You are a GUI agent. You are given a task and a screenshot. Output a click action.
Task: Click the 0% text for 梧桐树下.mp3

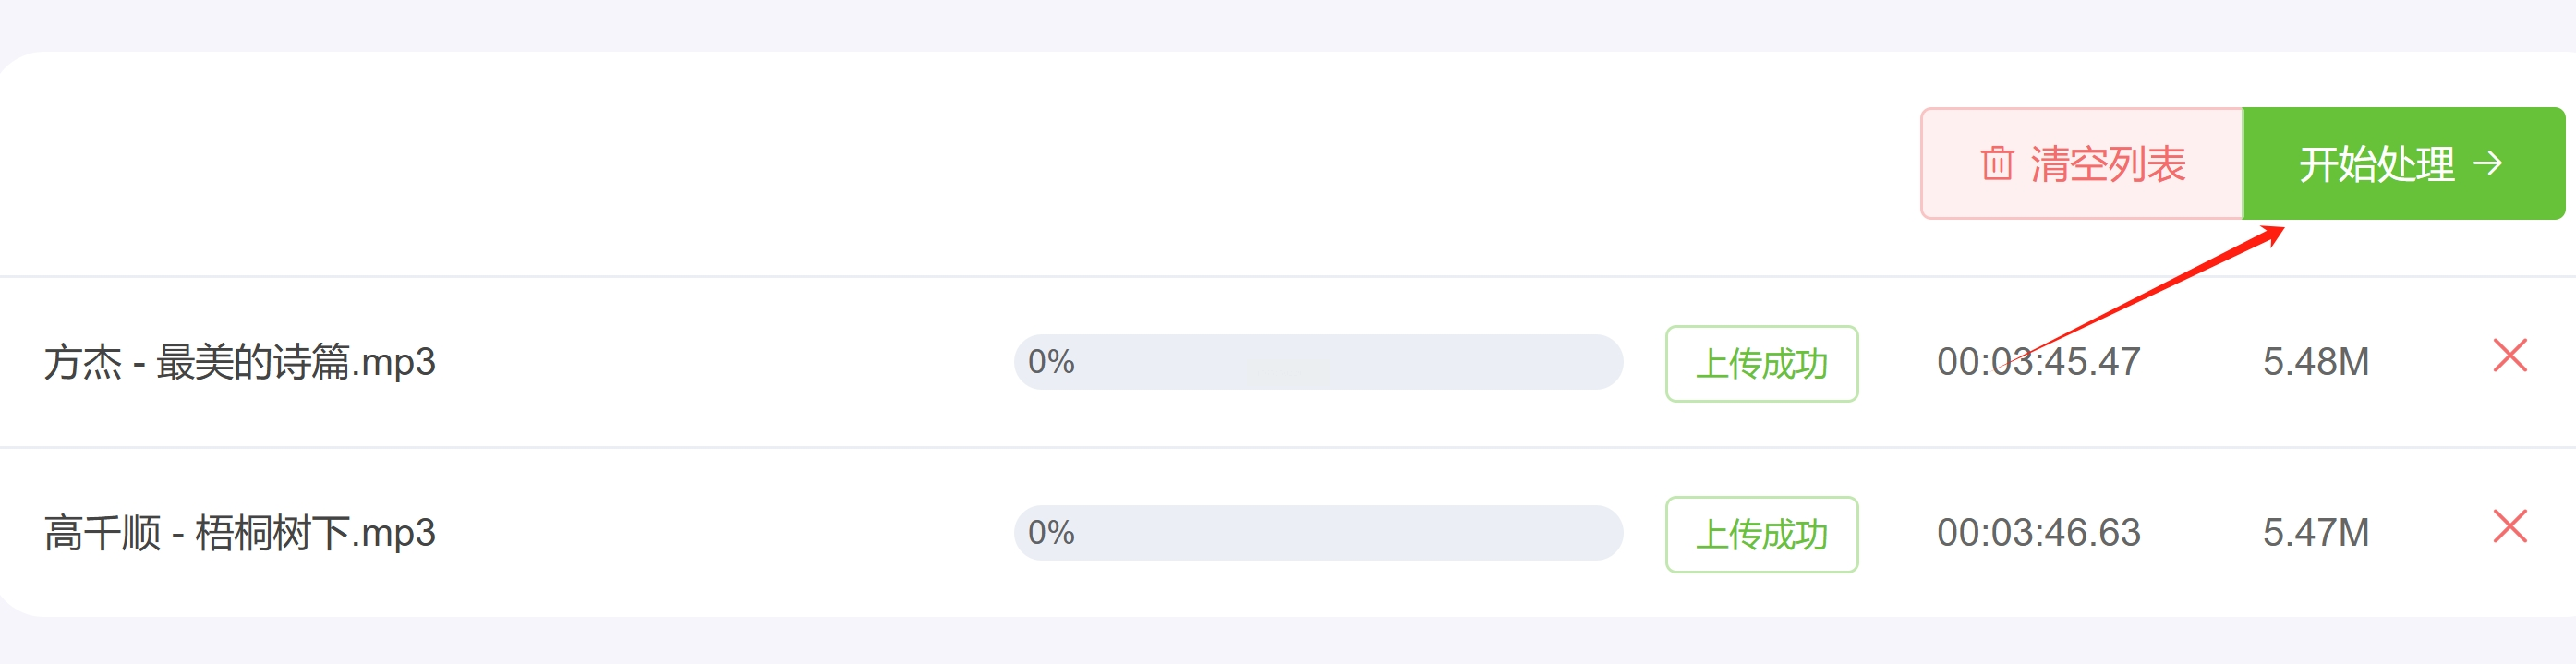pyautogui.click(x=1051, y=533)
